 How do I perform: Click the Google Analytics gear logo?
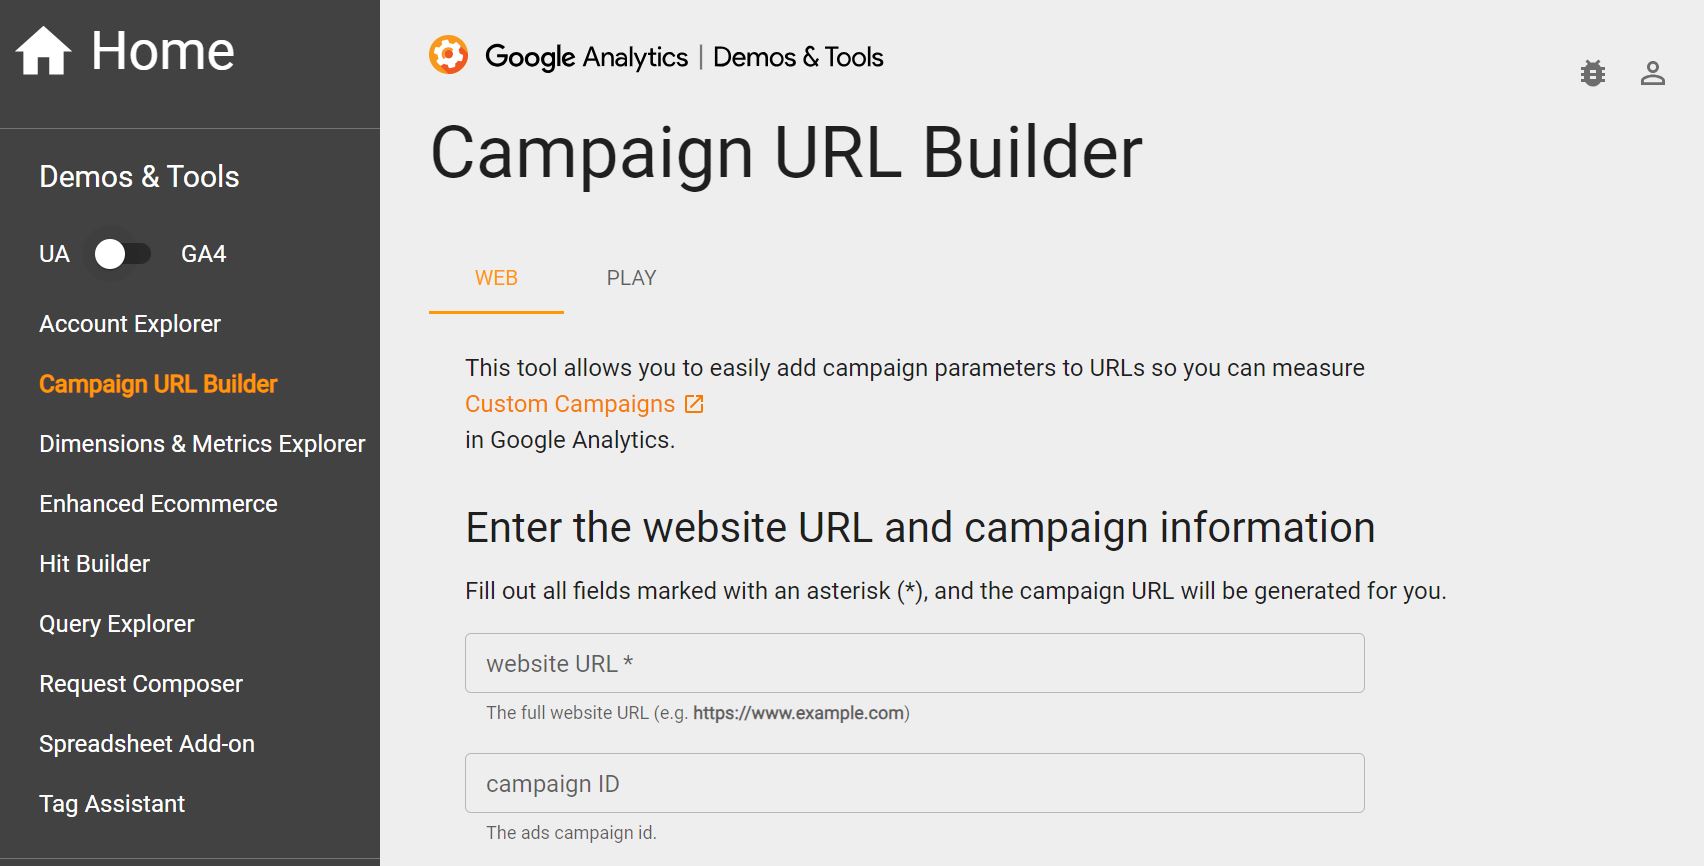click(448, 56)
